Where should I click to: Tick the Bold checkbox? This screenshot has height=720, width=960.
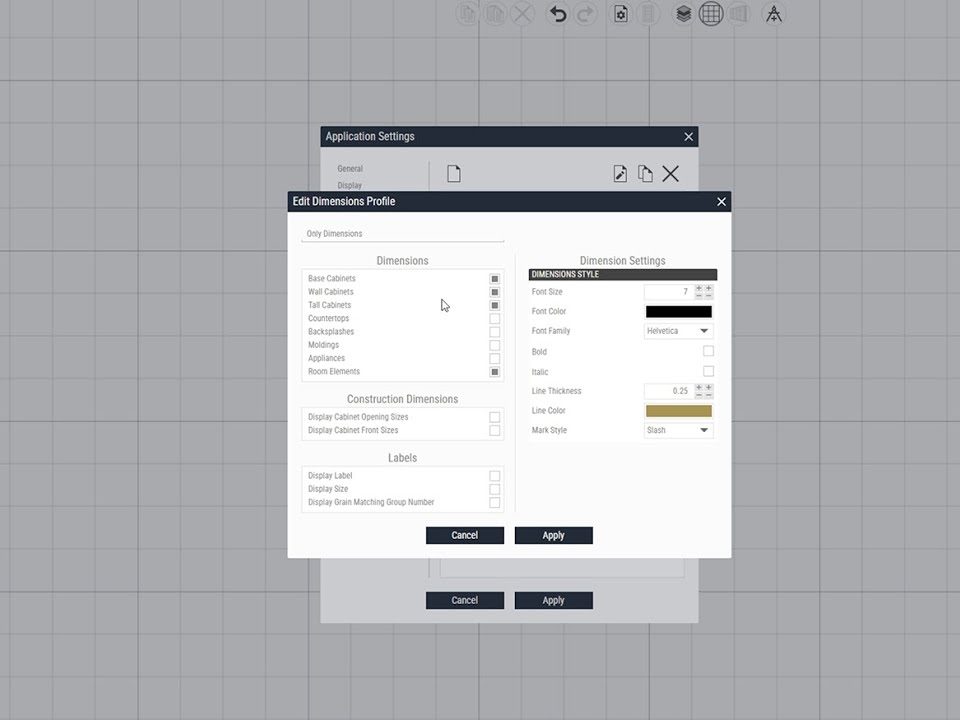tap(708, 351)
